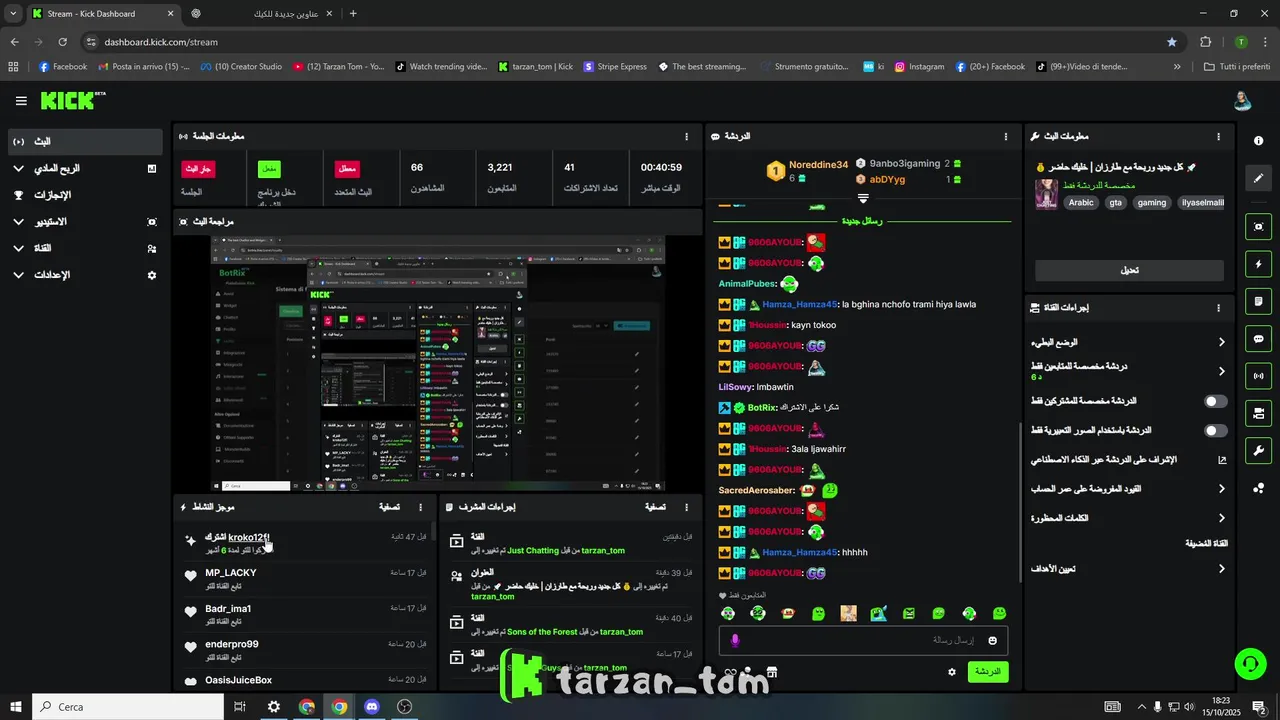Click the document icon in the right sidebar

point(1258,301)
